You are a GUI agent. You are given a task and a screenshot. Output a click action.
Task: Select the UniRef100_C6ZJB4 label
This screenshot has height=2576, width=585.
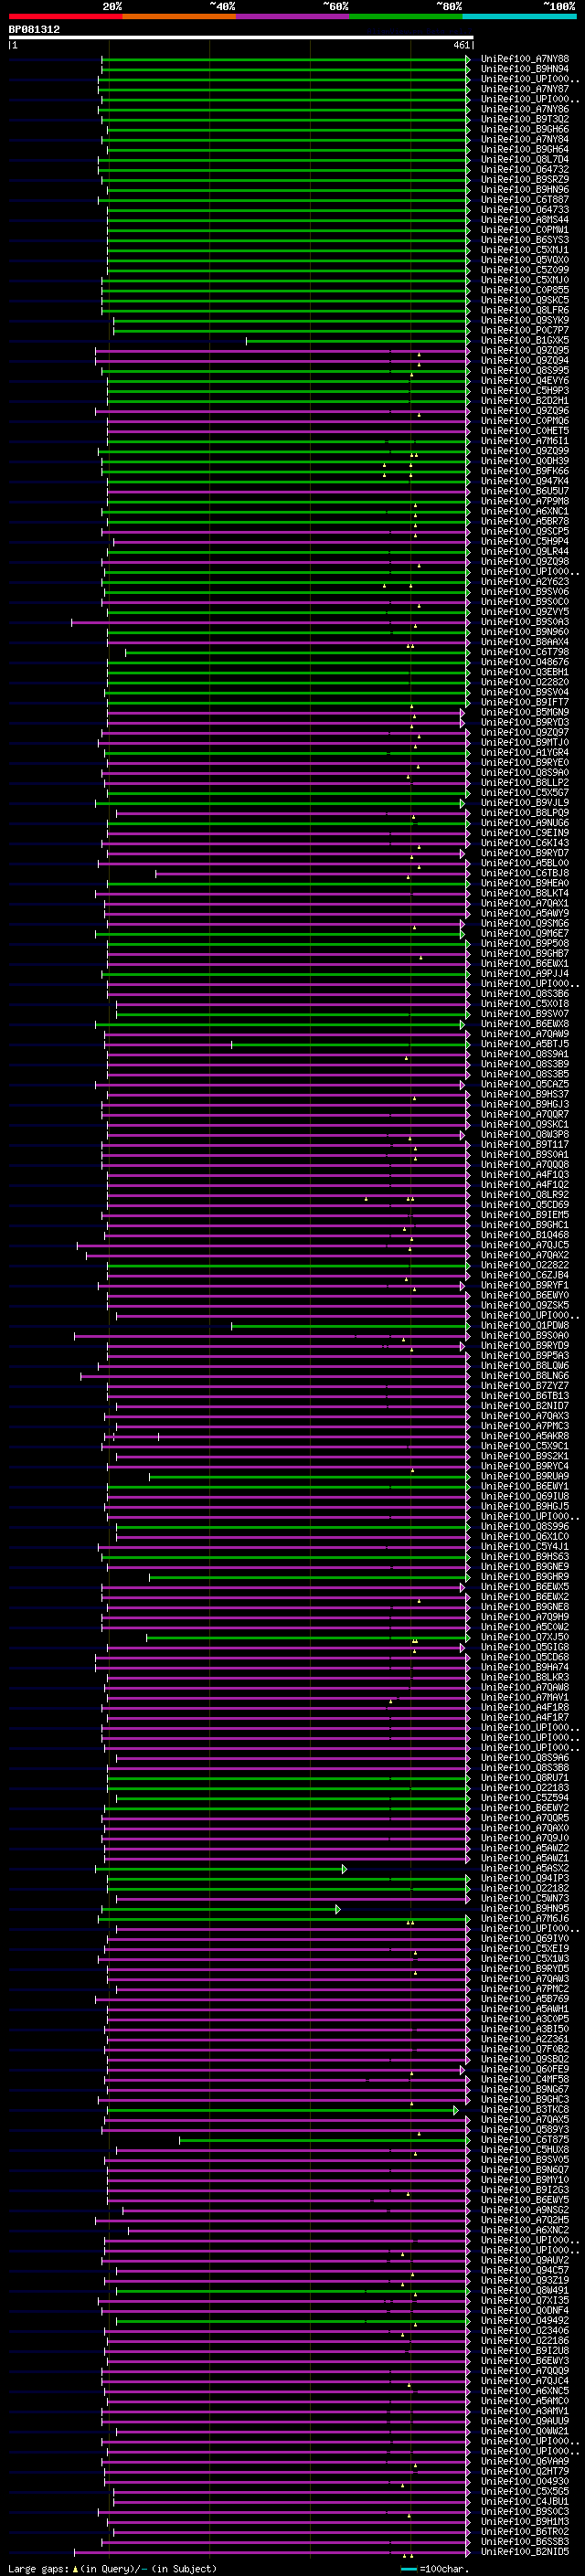(x=524, y=1275)
